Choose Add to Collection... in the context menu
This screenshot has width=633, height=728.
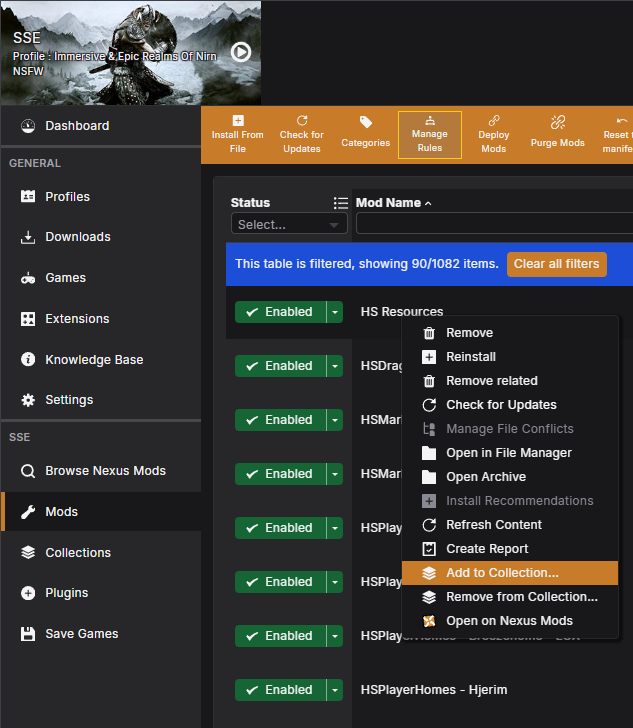pos(501,573)
